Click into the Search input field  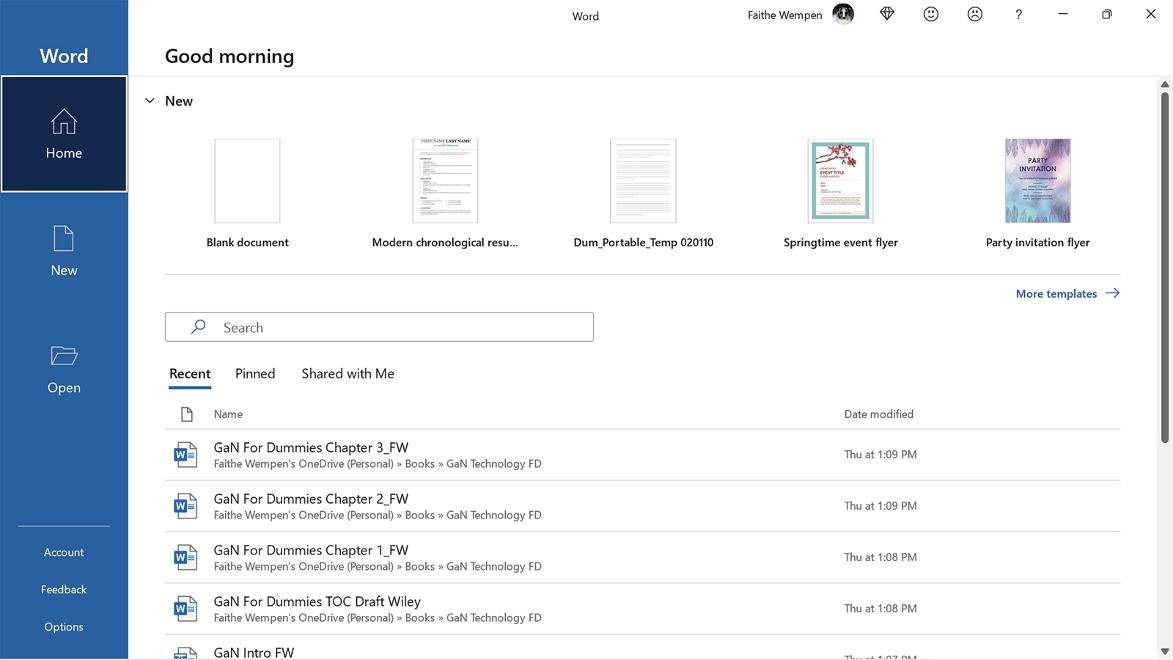pos(379,327)
